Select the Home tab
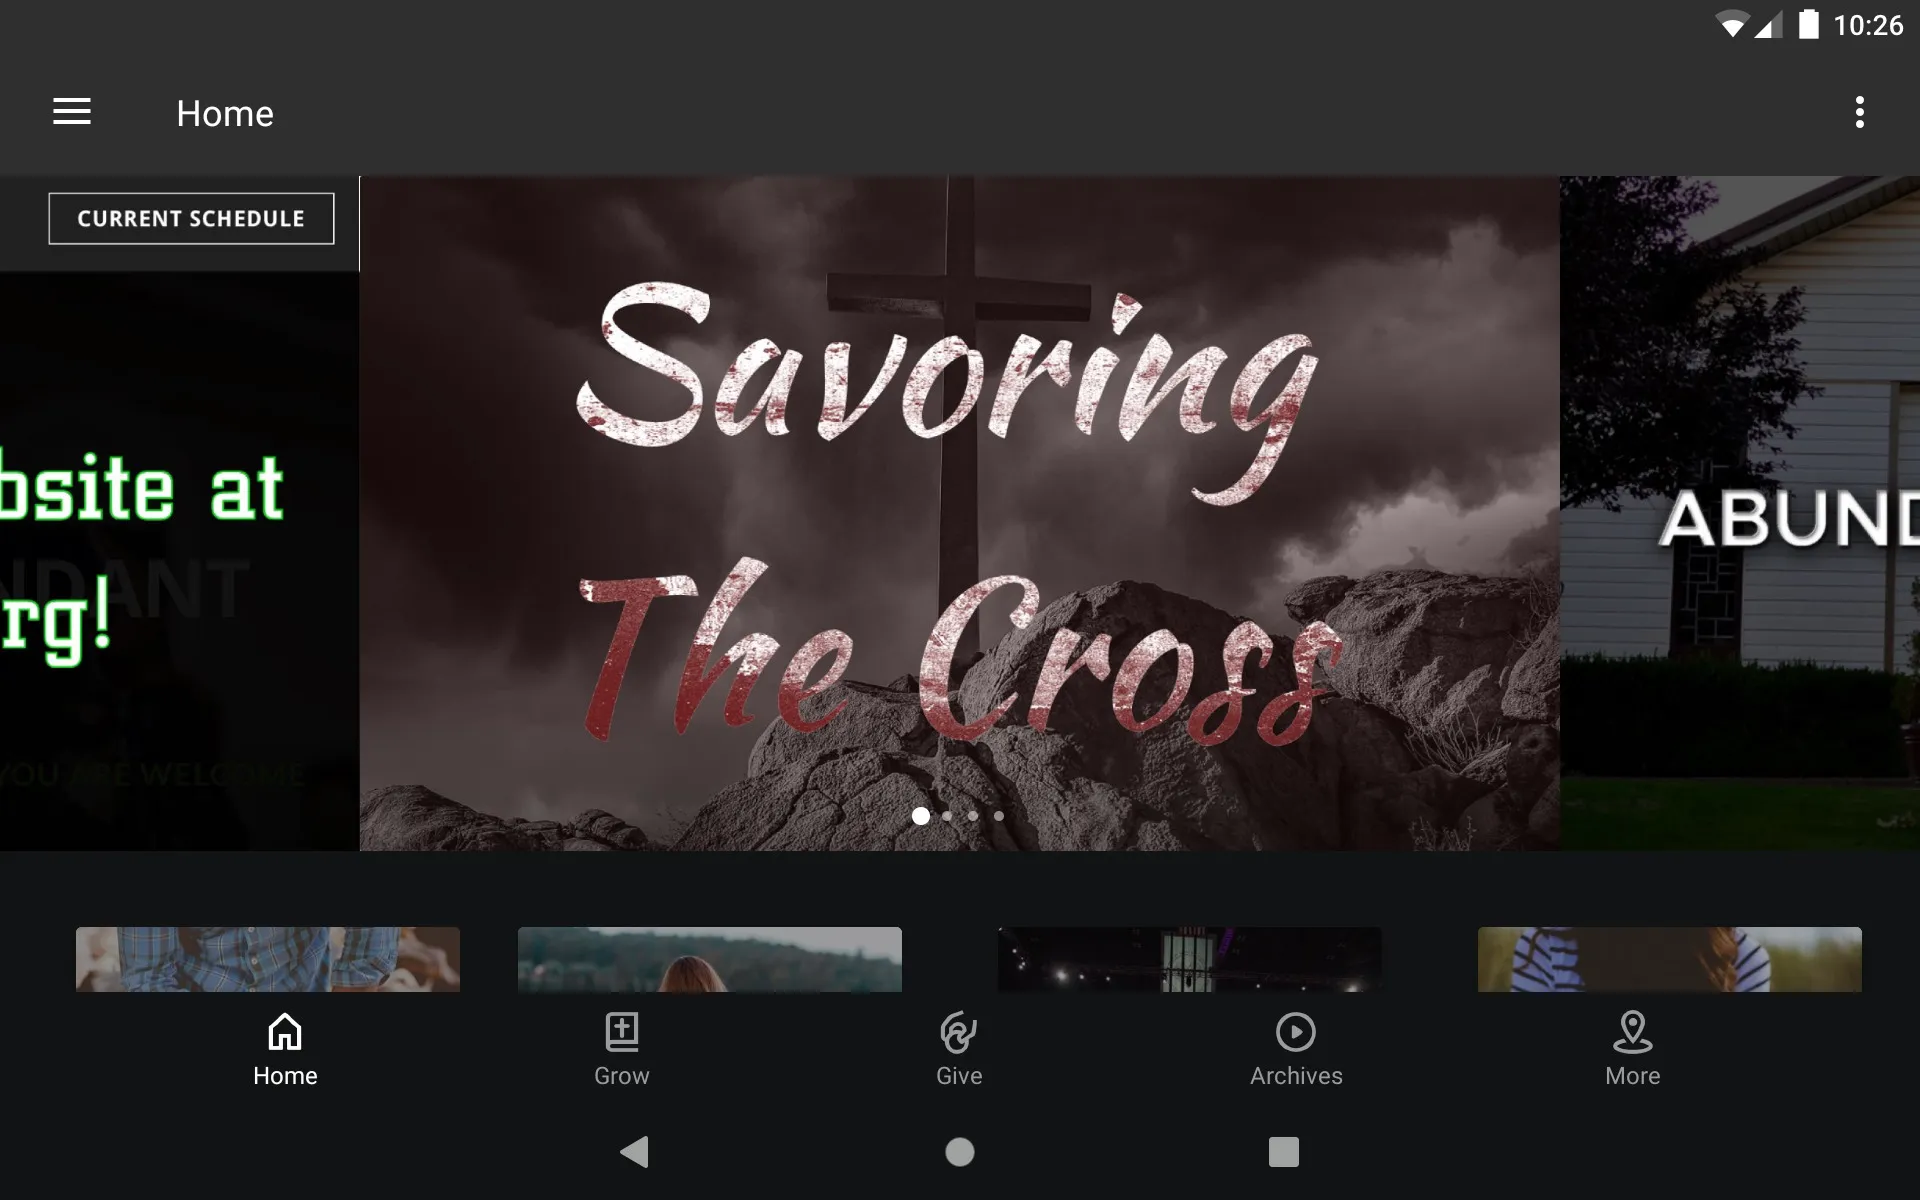The image size is (1920, 1200). point(283,1047)
